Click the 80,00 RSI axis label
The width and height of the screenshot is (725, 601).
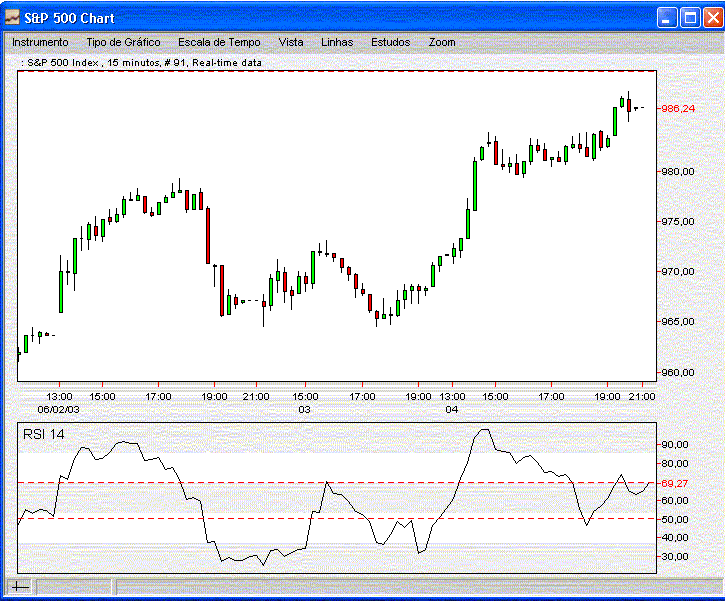pyautogui.click(x=675, y=463)
